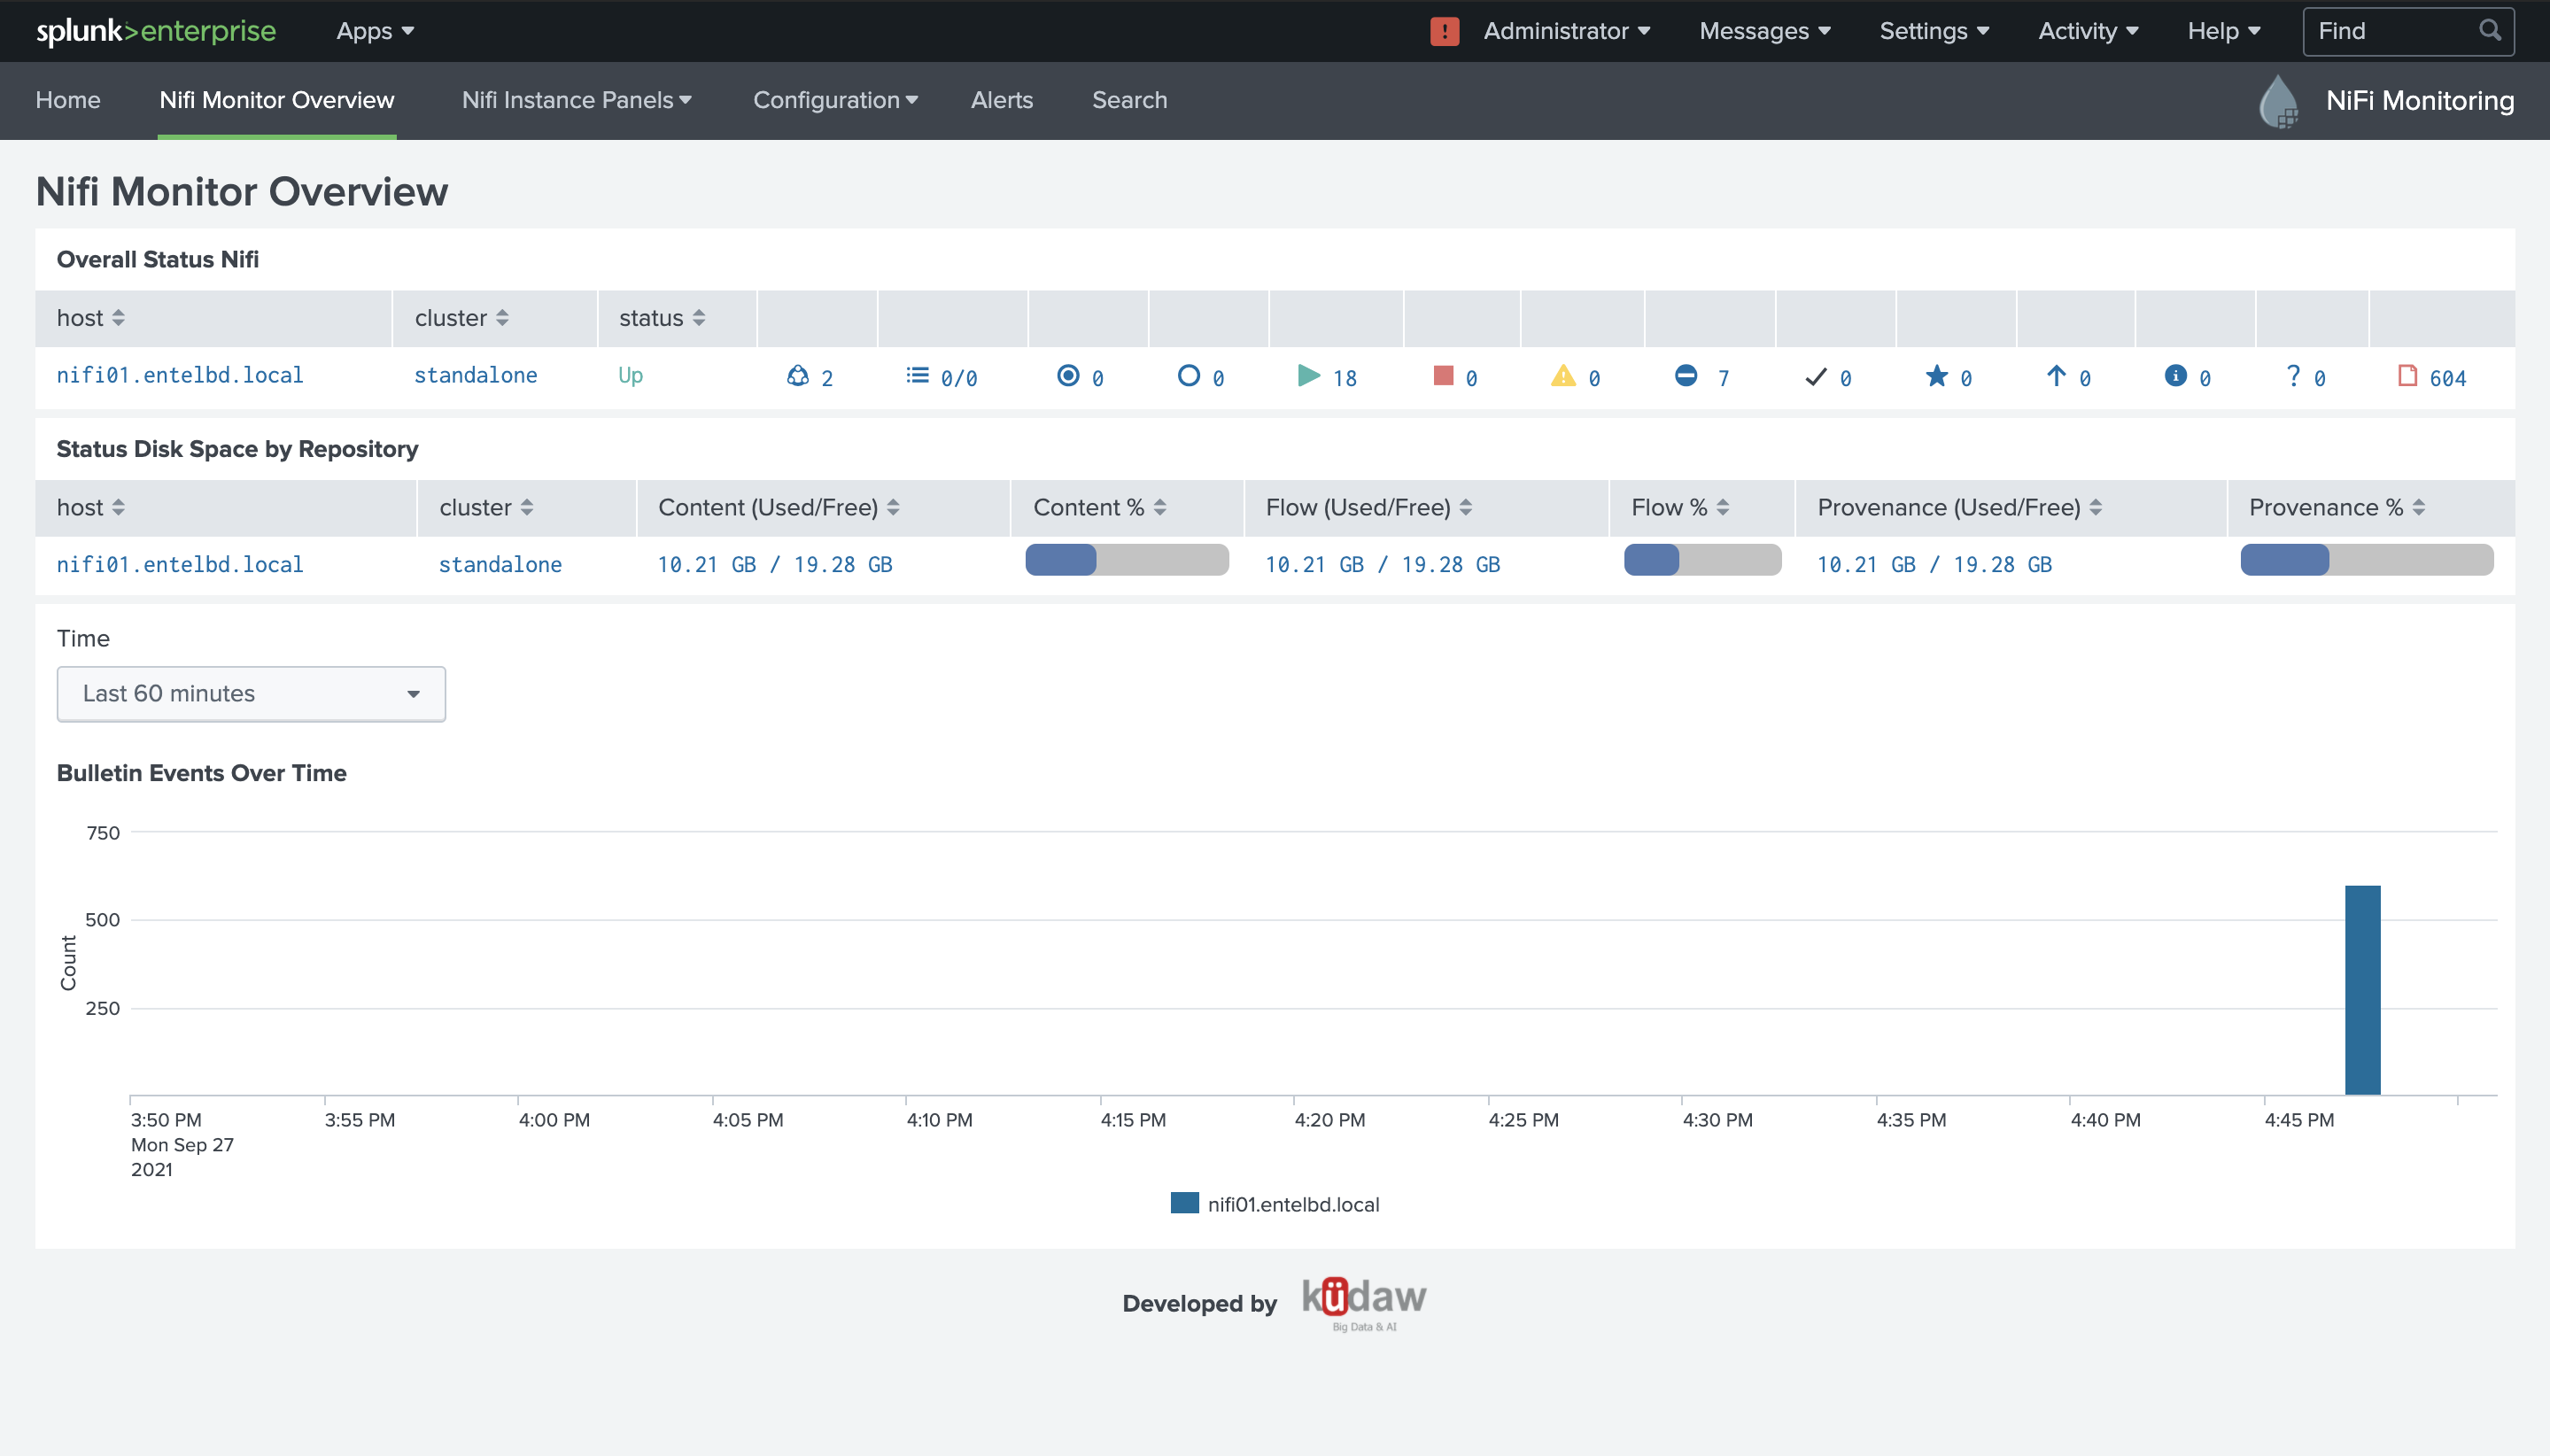Click the NiFi Monitoring app title
2550x1456 pixels.
click(x=2420, y=101)
